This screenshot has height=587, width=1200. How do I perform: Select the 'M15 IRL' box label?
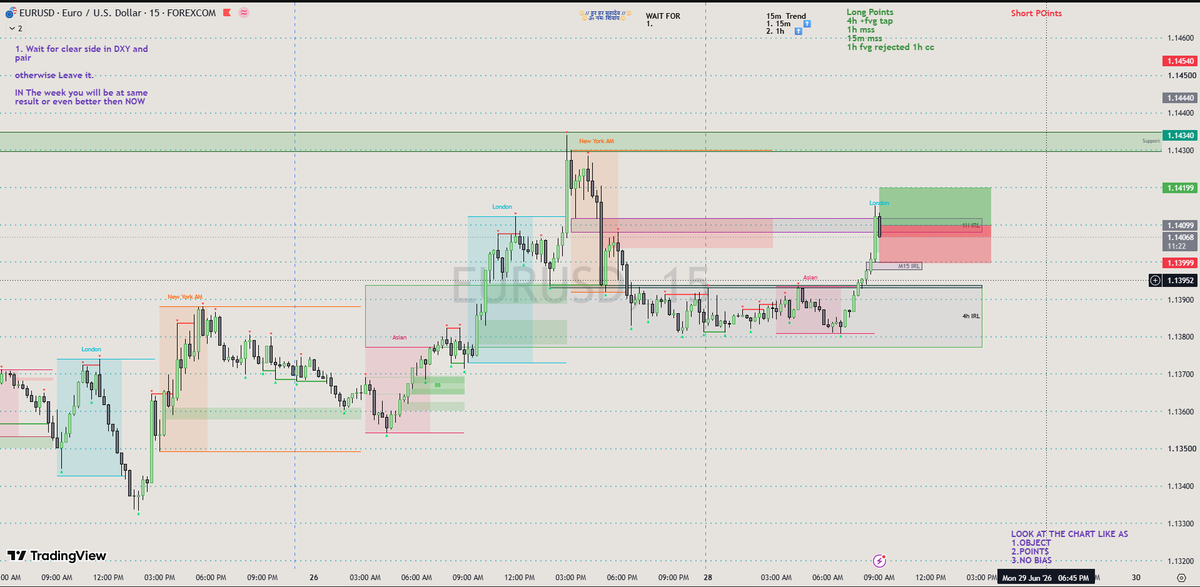909,266
